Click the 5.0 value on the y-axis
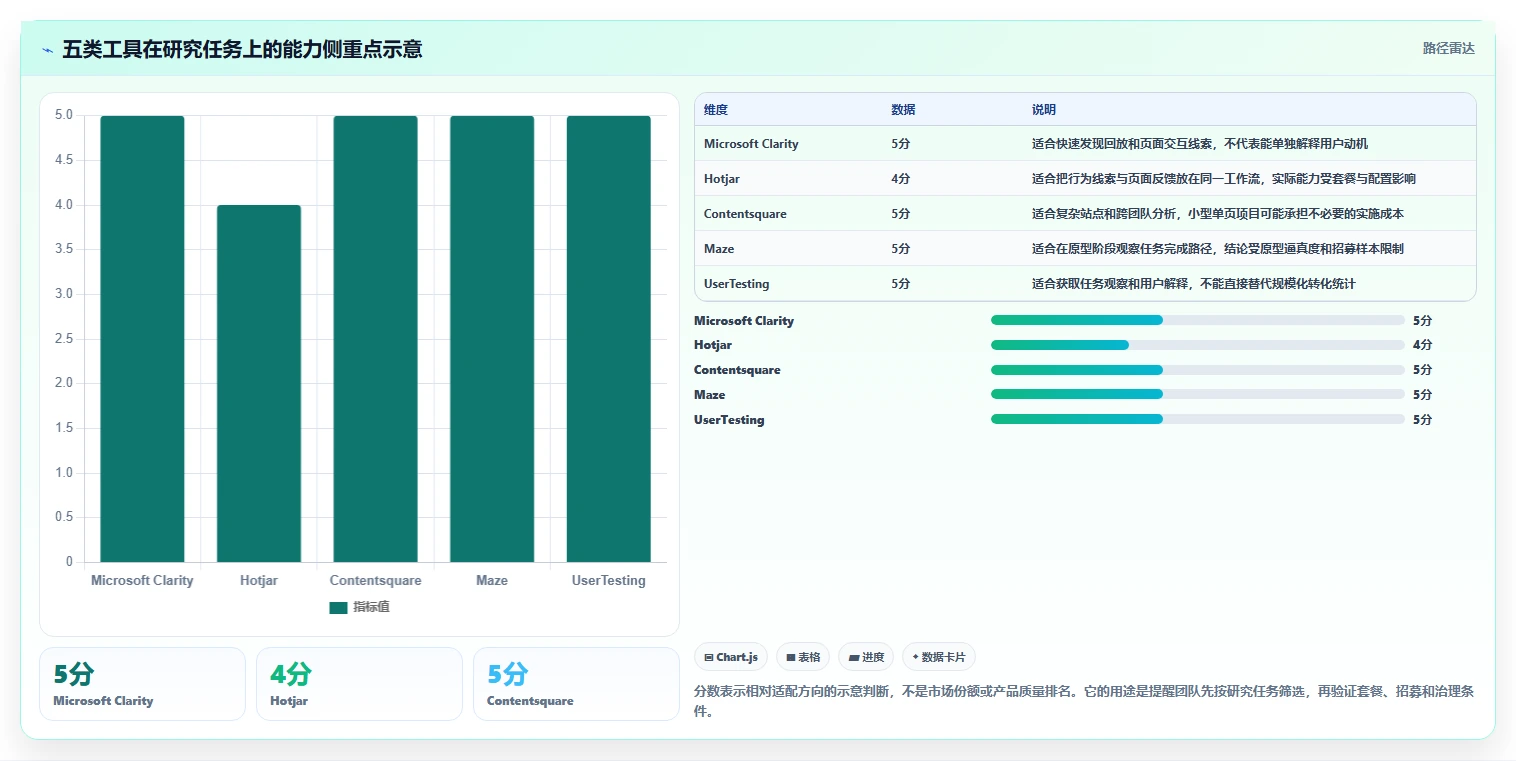The width and height of the screenshot is (1516, 761). click(64, 115)
